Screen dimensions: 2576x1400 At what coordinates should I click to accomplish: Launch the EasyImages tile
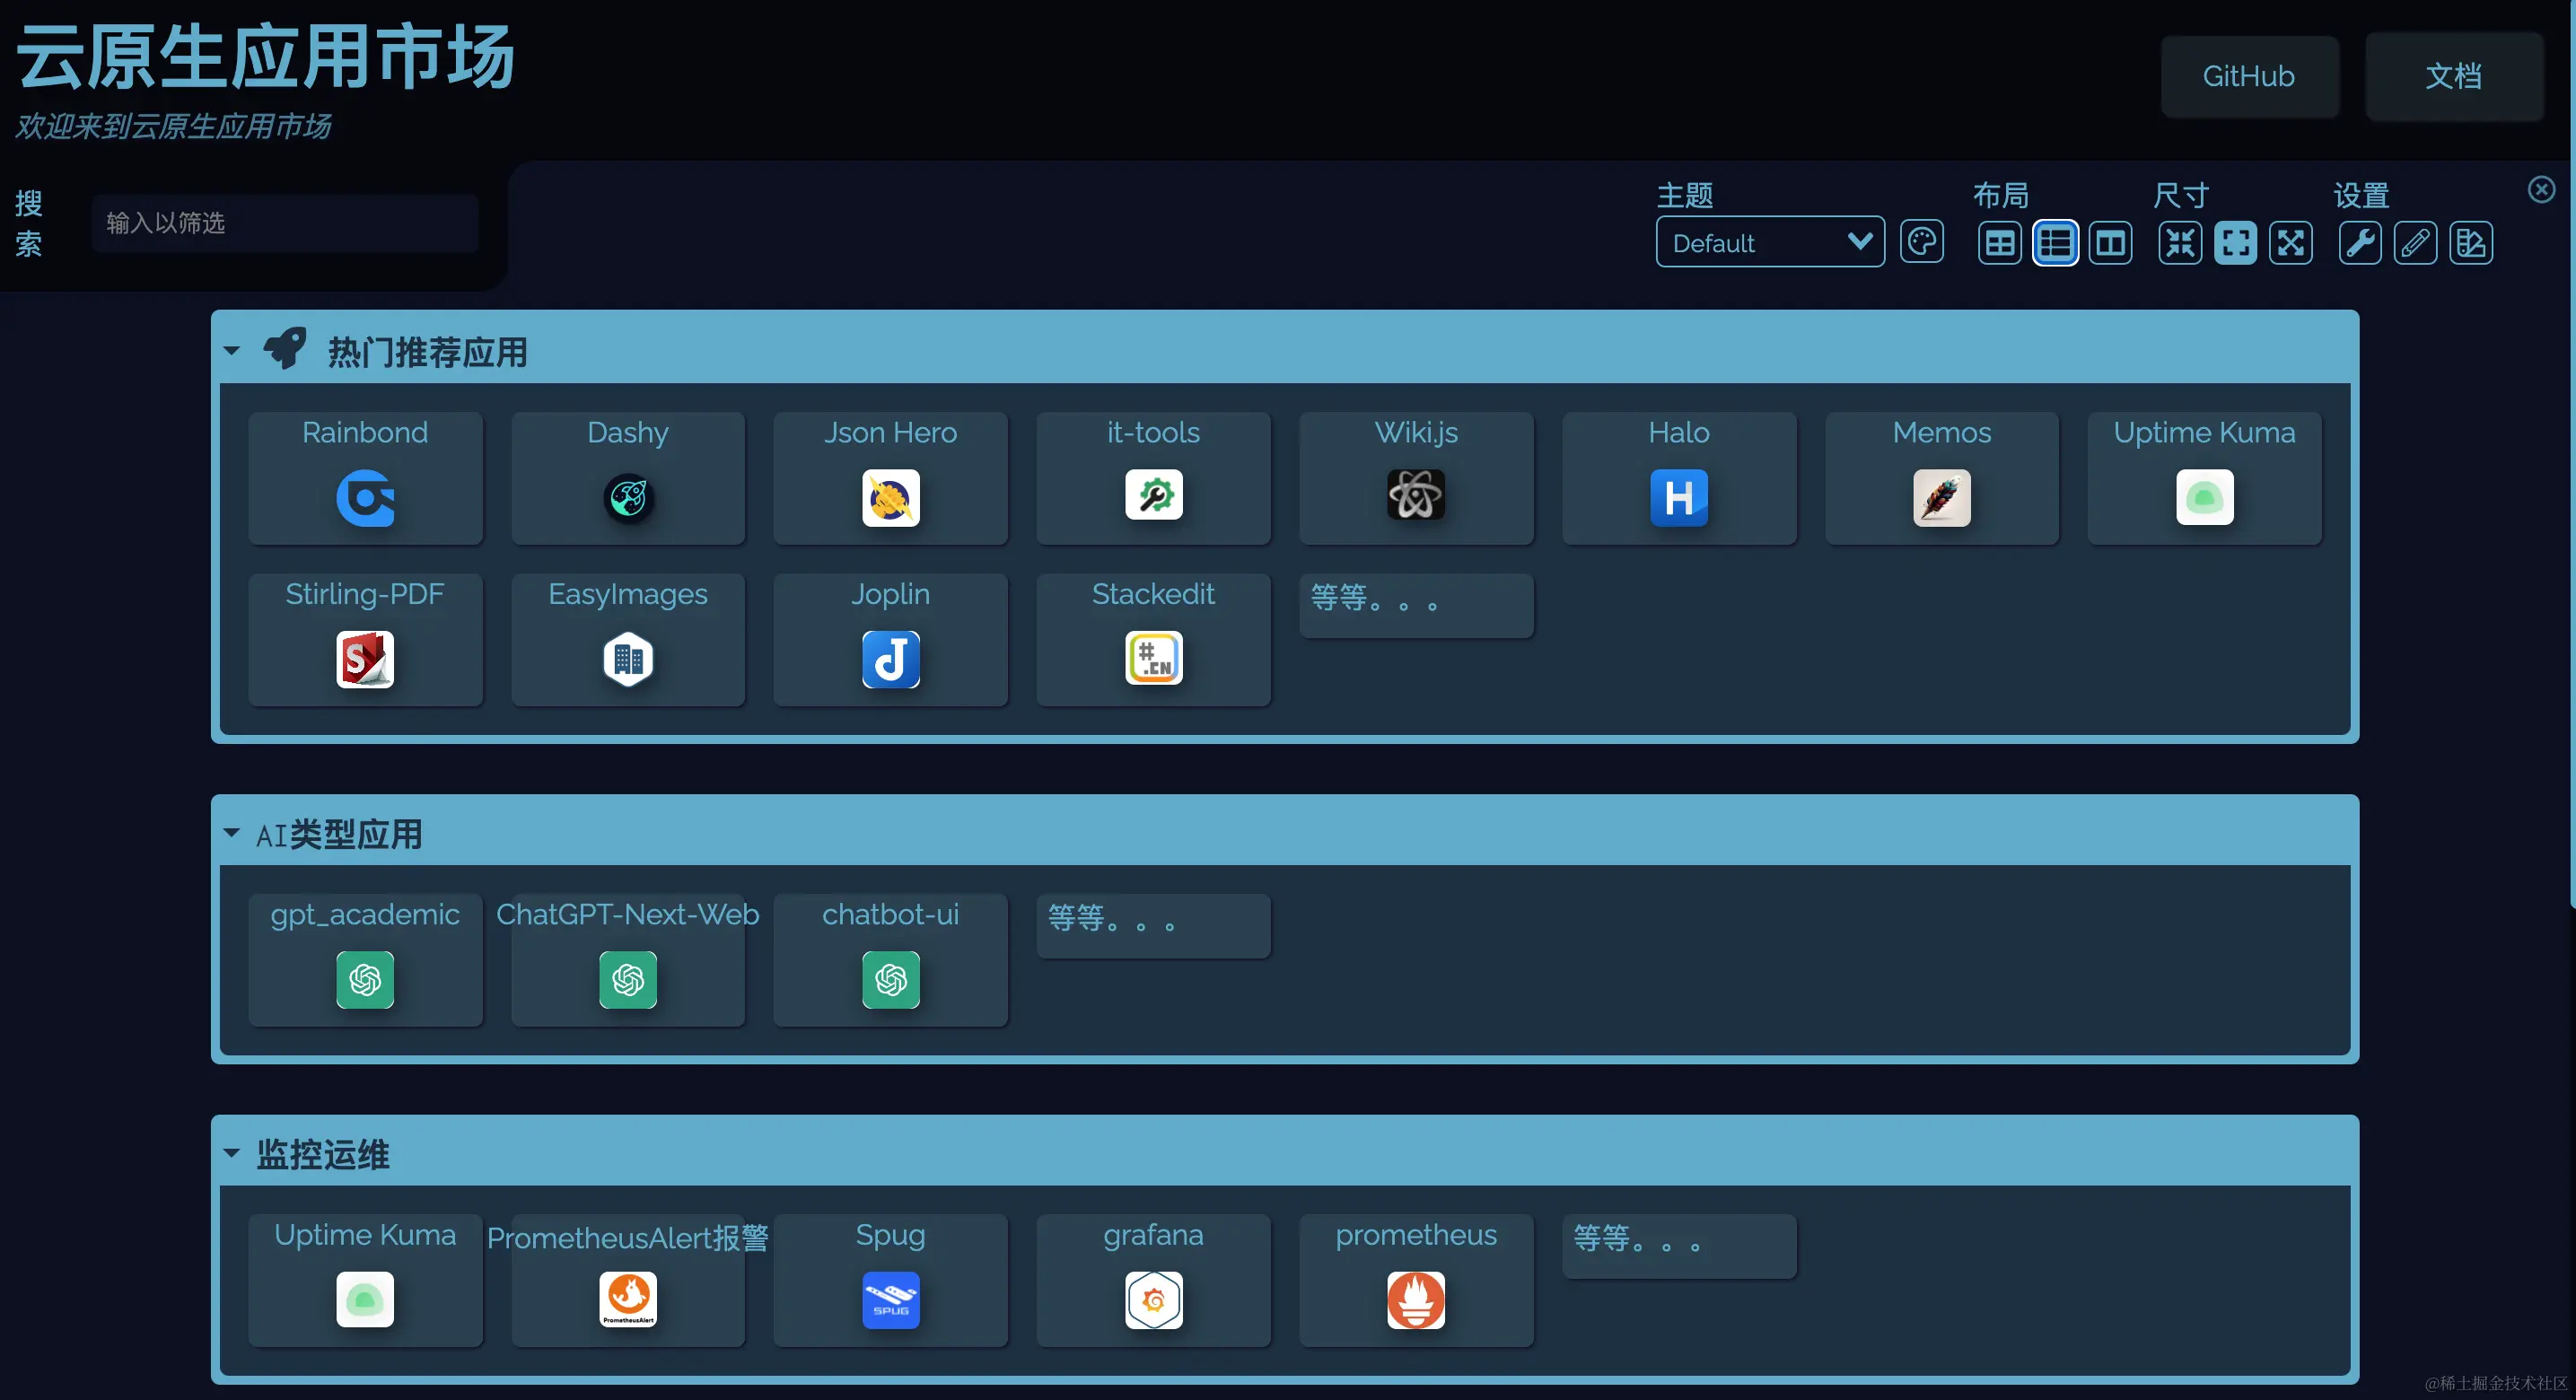coord(628,640)
